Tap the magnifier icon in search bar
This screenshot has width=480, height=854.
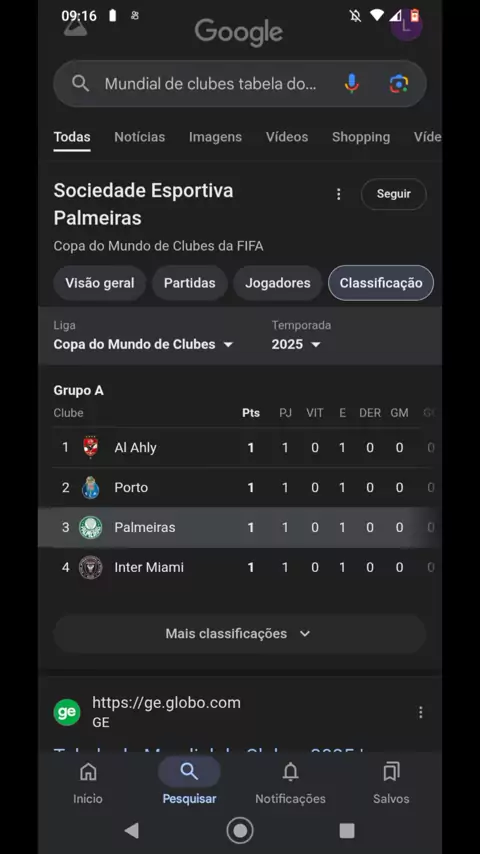[80, 83]
